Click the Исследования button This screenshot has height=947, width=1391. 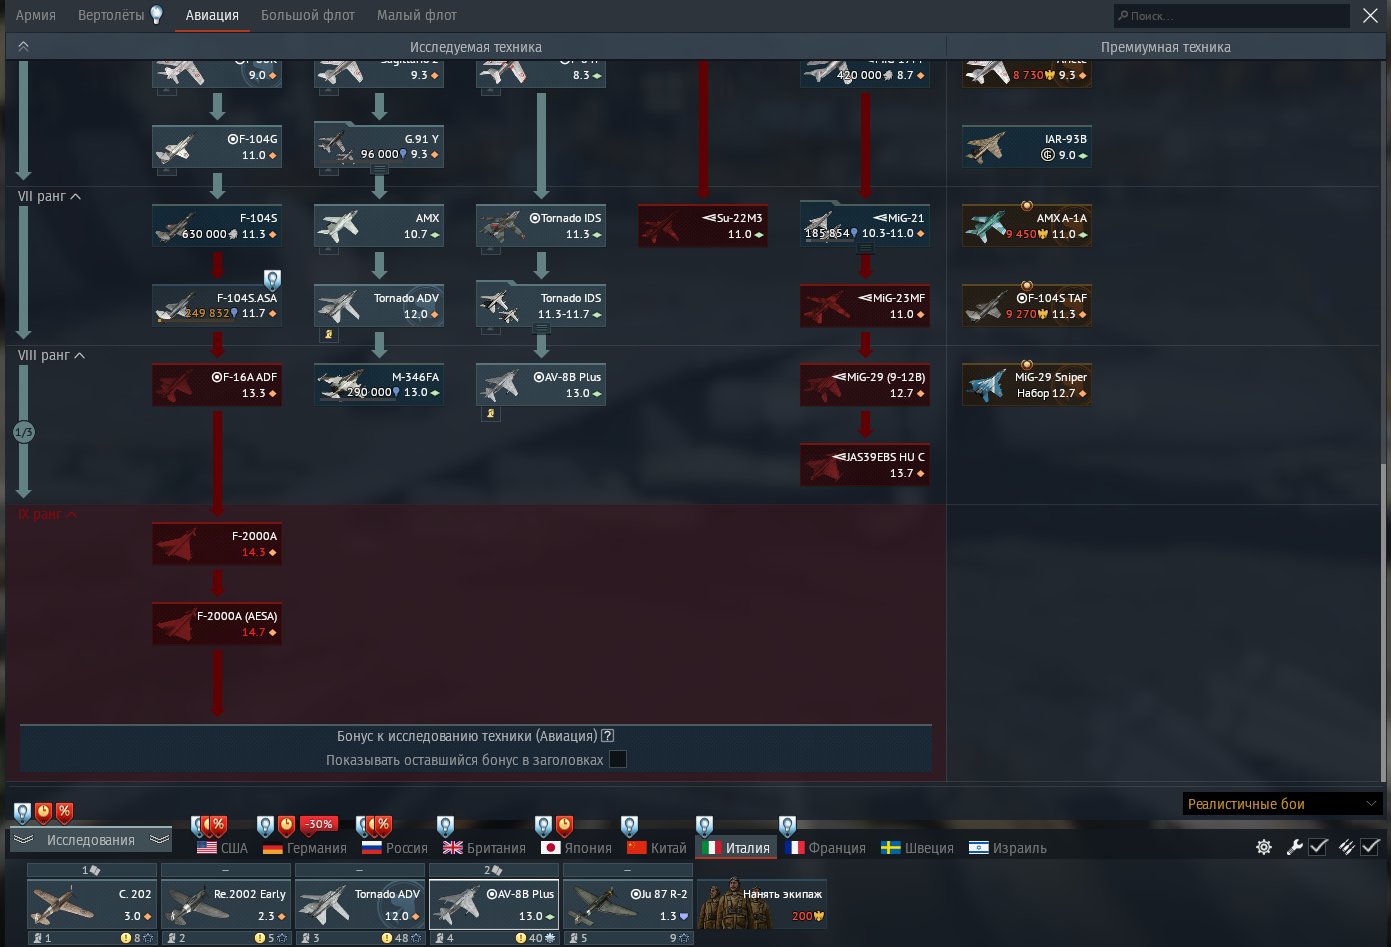(91, 840)
